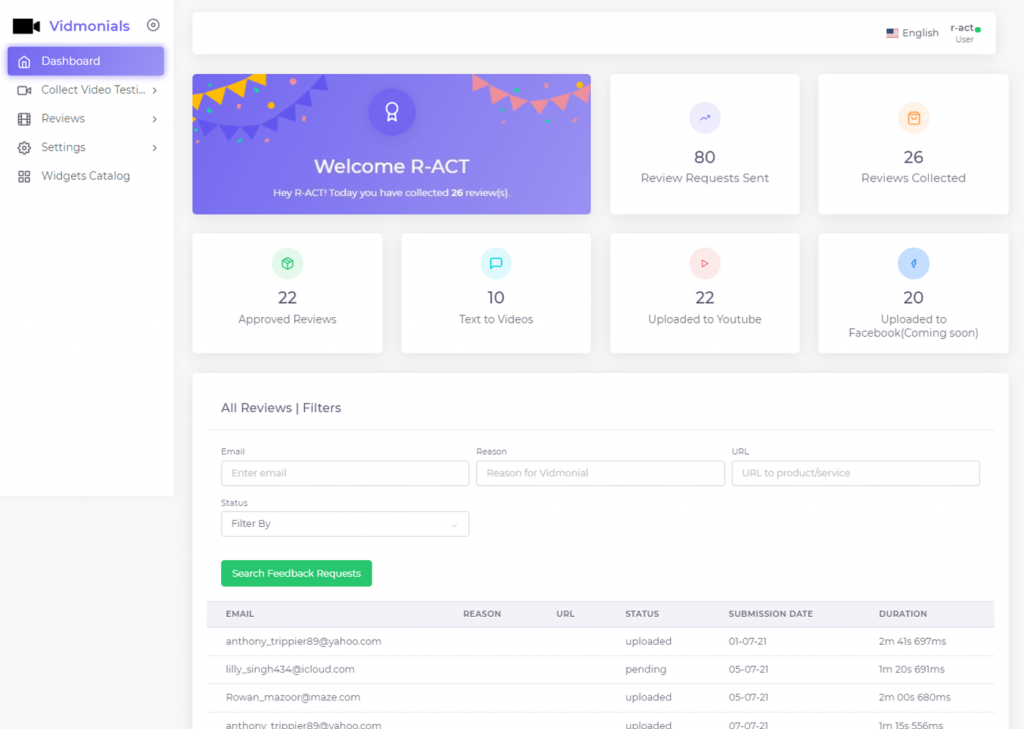Select Uploaded to Facebook(Coming soon) label
This screenshot has height=729, width=1024.
(913, 326)
